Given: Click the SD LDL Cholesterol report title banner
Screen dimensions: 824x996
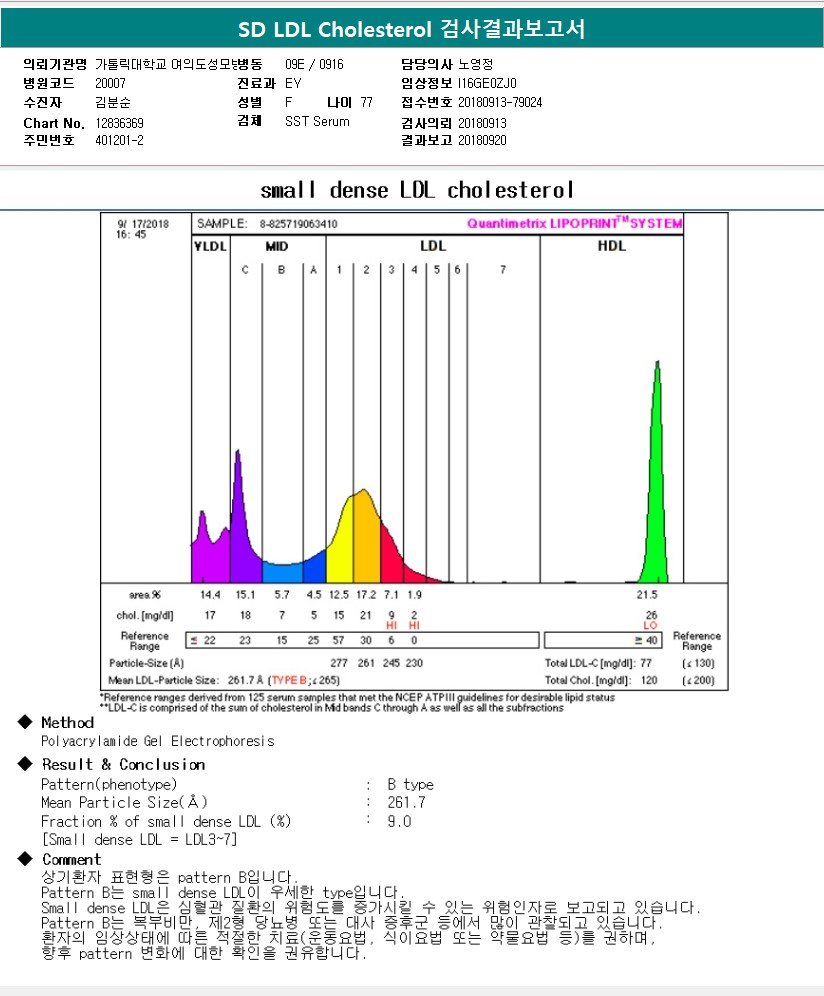Looking at the screenshot, I should pos(412,30).
